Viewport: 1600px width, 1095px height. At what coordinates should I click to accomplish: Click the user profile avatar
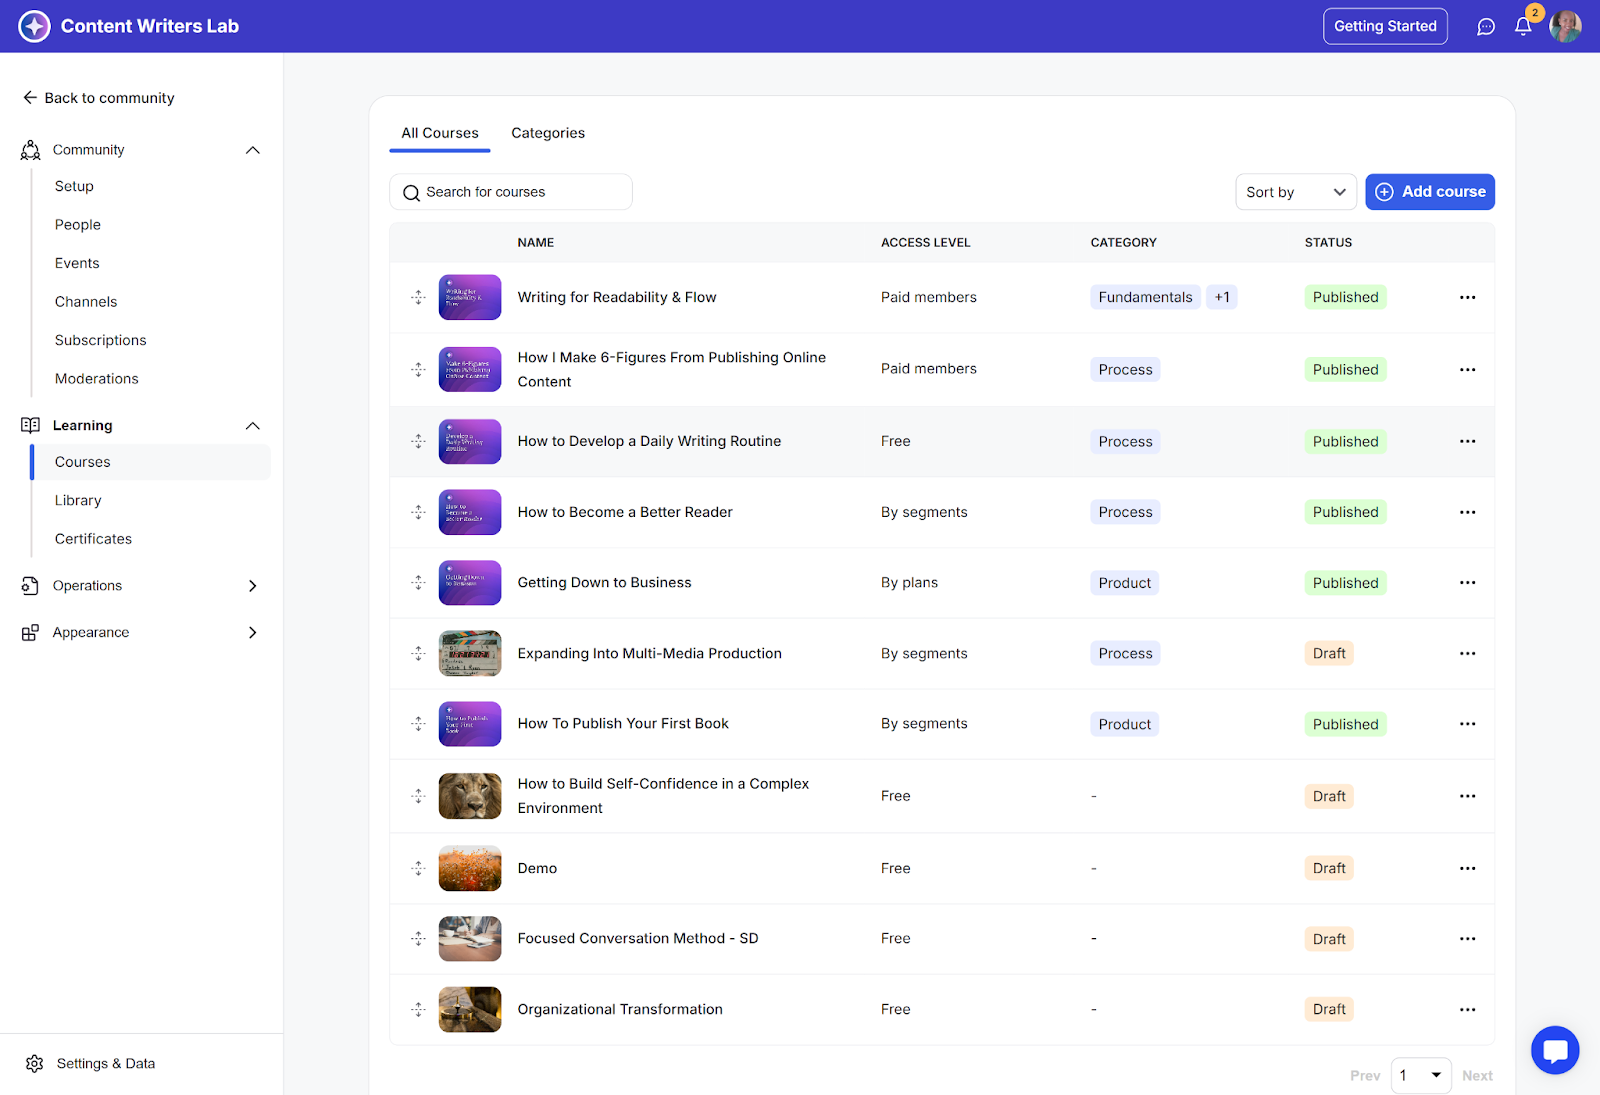click(x=1565, y=27)
